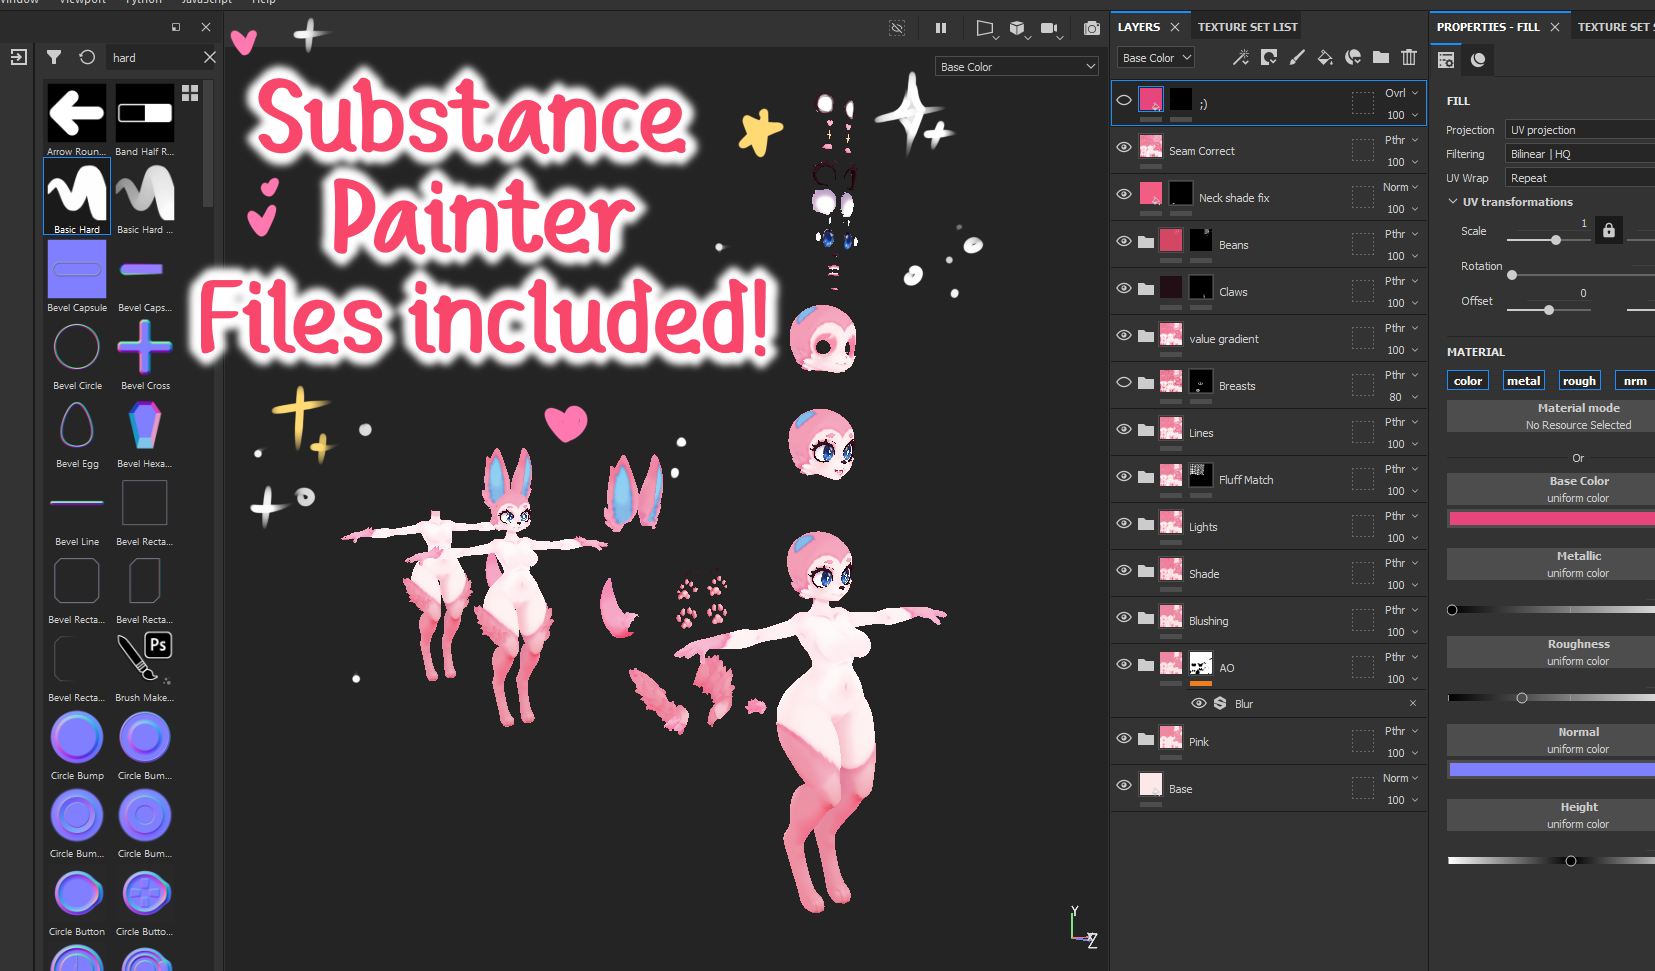Add a fill layer with bucket icon
The image size is (1655, 971).
point(1325,57)
